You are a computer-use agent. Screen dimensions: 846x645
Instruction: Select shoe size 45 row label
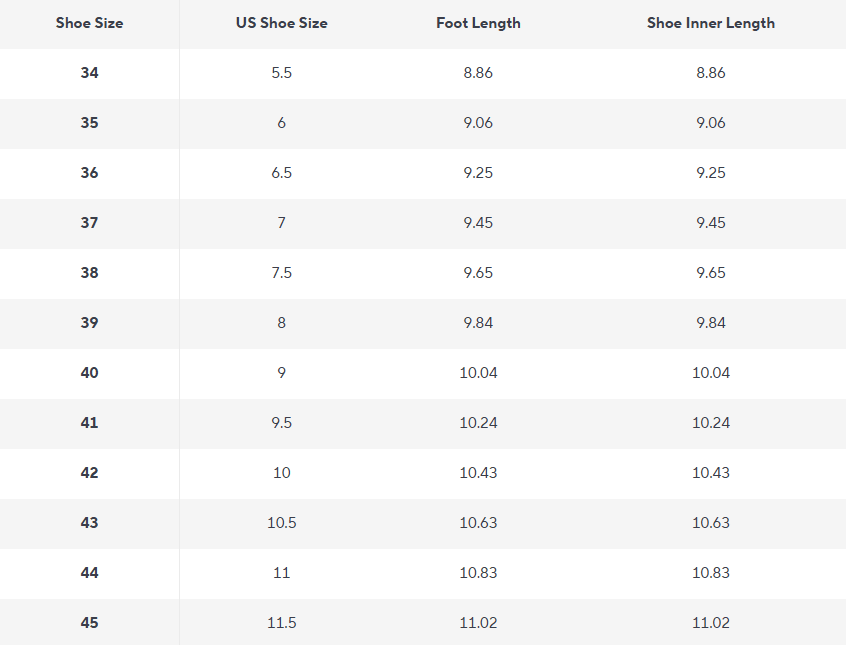90,623
